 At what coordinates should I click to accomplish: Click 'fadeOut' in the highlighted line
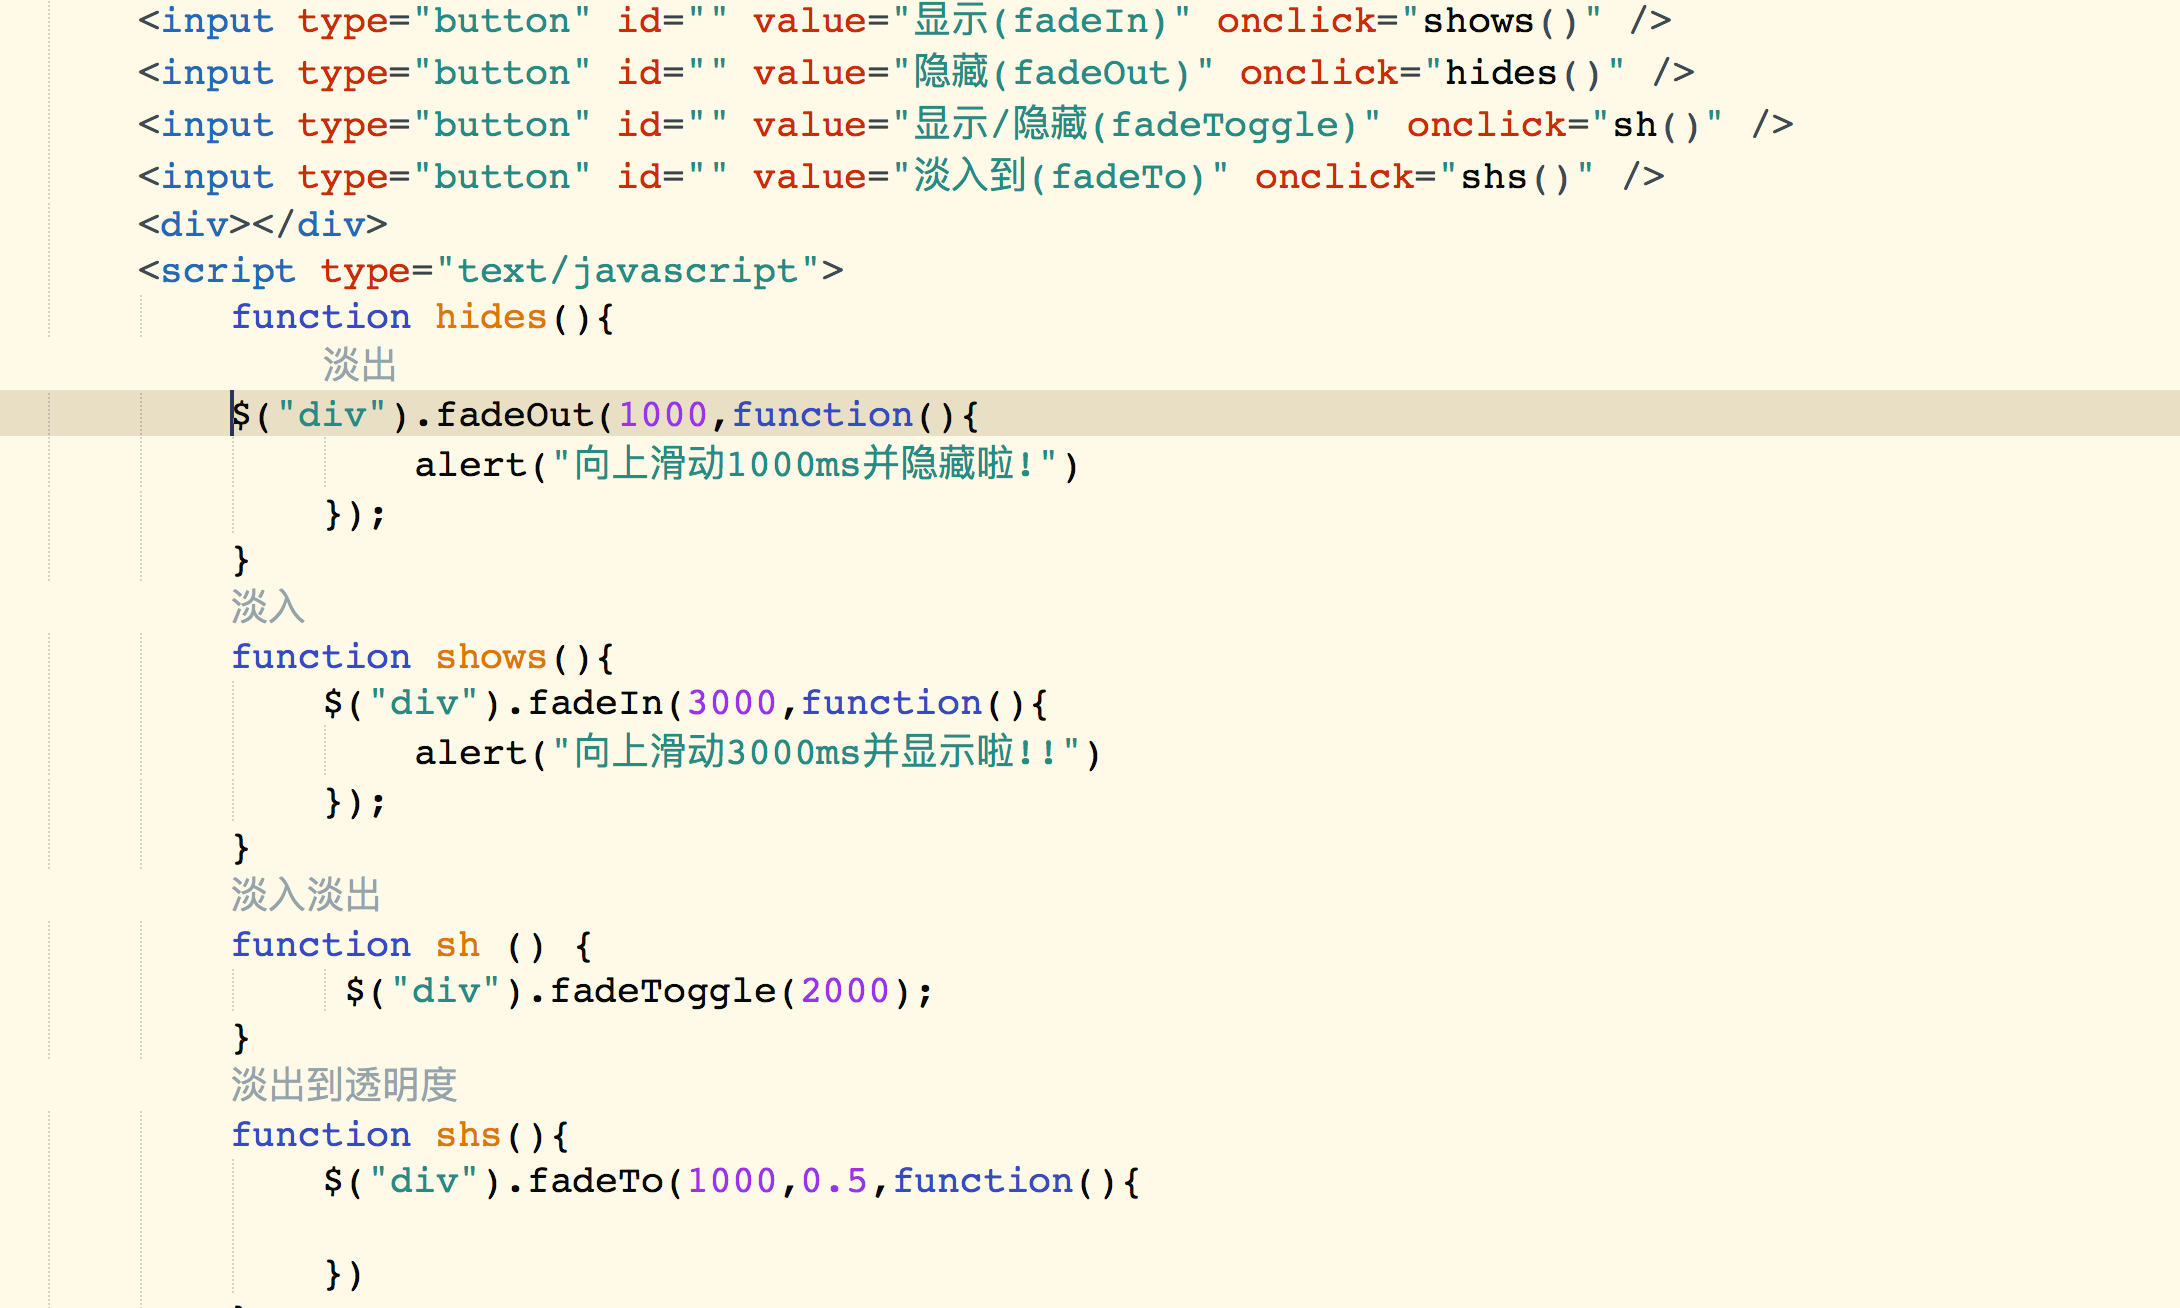coord(515,415)
